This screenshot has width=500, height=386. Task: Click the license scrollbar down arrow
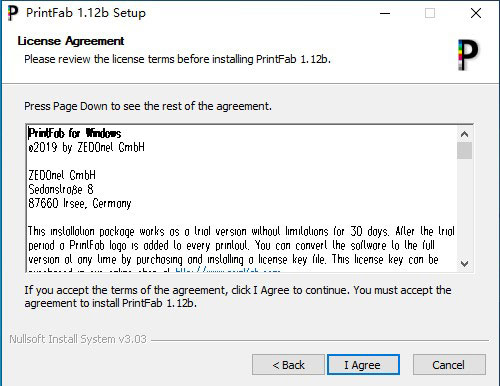click(464, 264)
